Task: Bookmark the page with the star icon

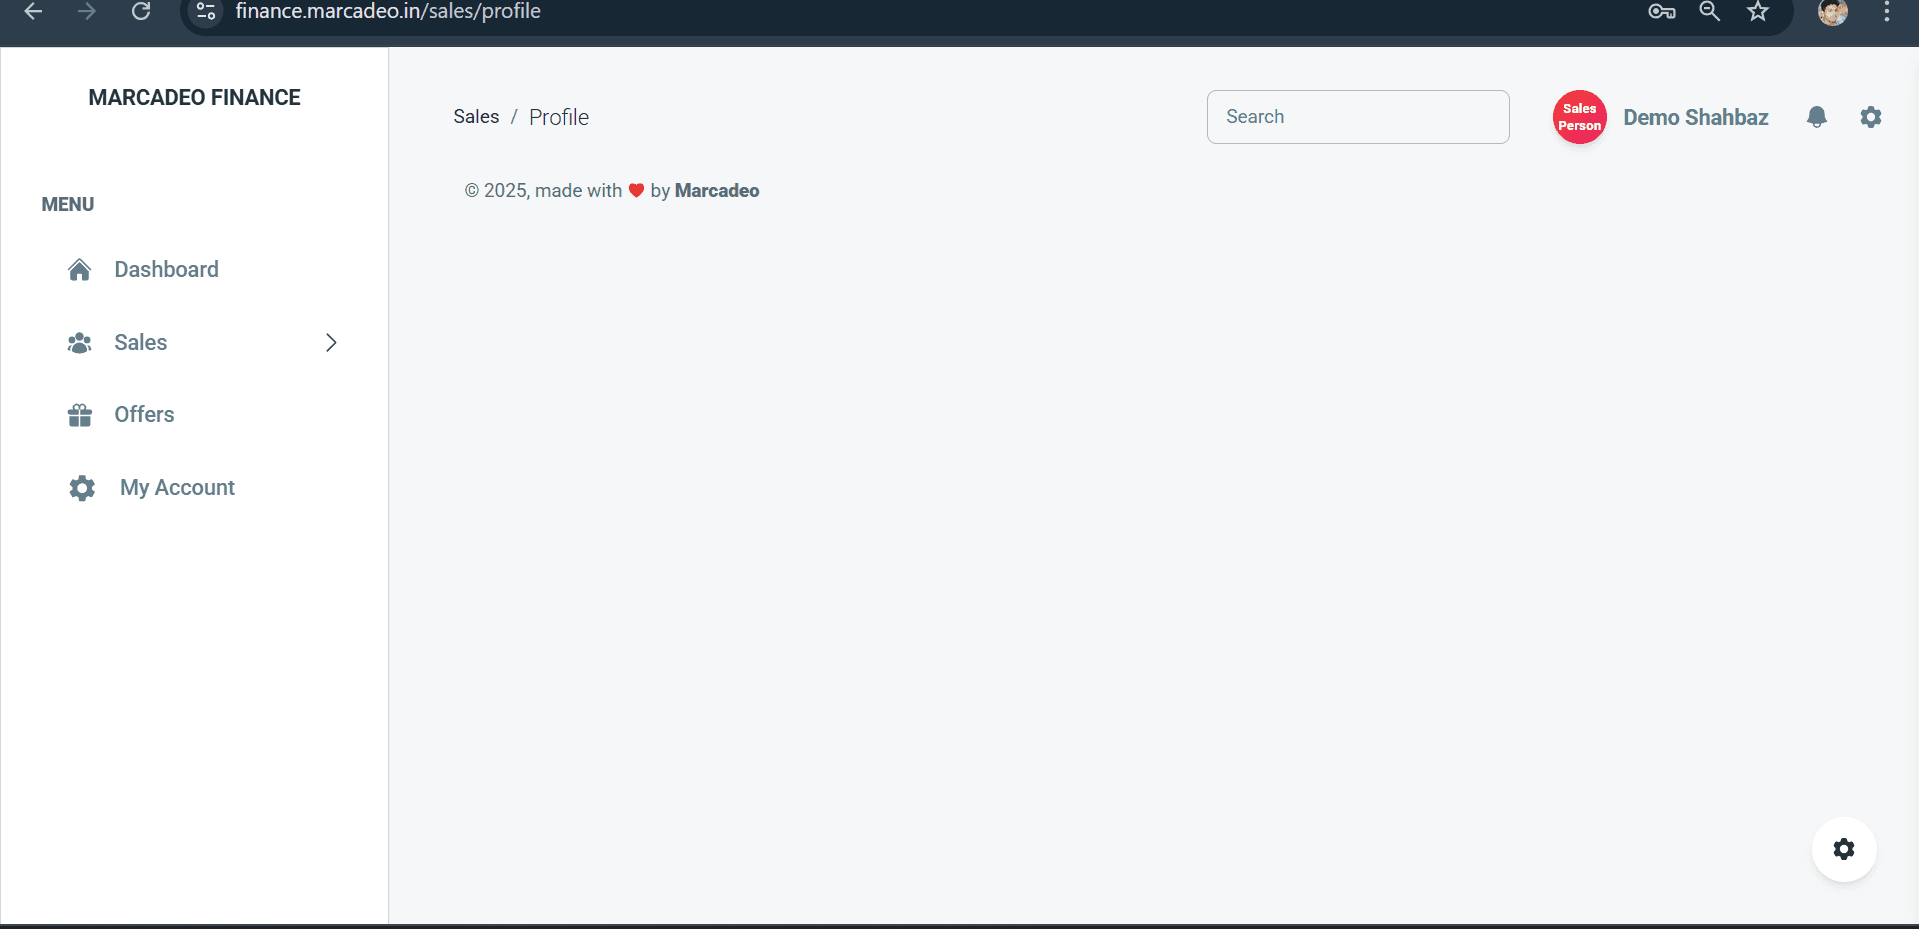Action: coord(1757,12)
